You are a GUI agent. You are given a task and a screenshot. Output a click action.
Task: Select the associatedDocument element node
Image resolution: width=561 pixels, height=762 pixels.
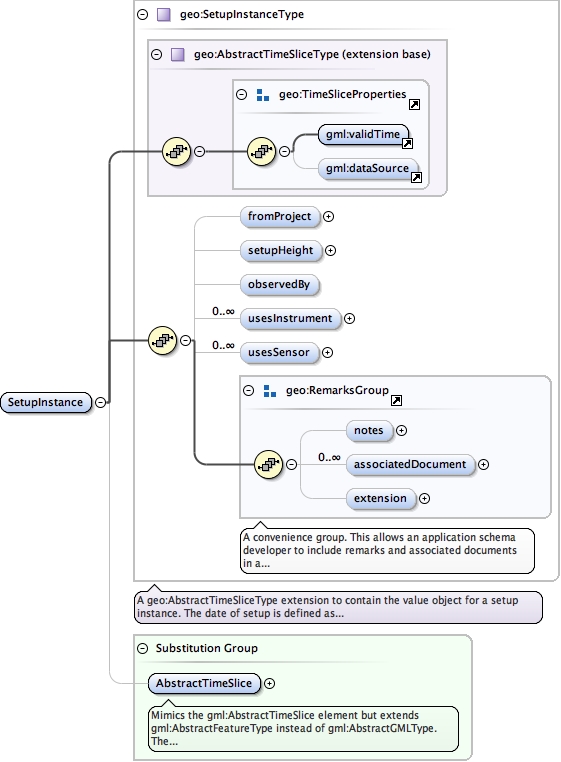[410, 465]
